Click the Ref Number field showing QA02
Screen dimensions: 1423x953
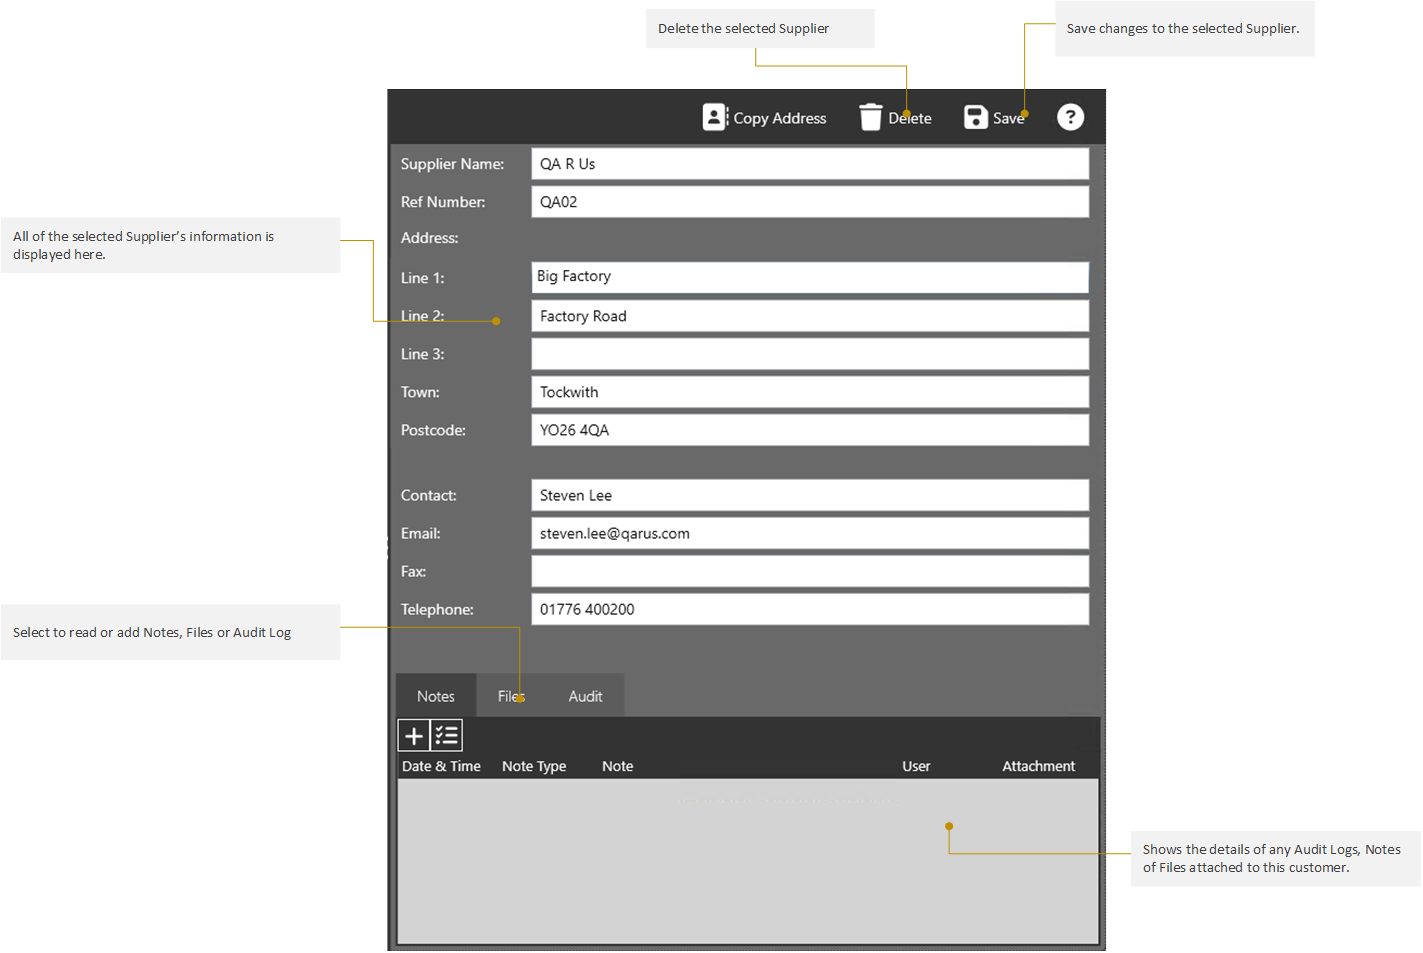pyautogui.click(x=810, y=202)
